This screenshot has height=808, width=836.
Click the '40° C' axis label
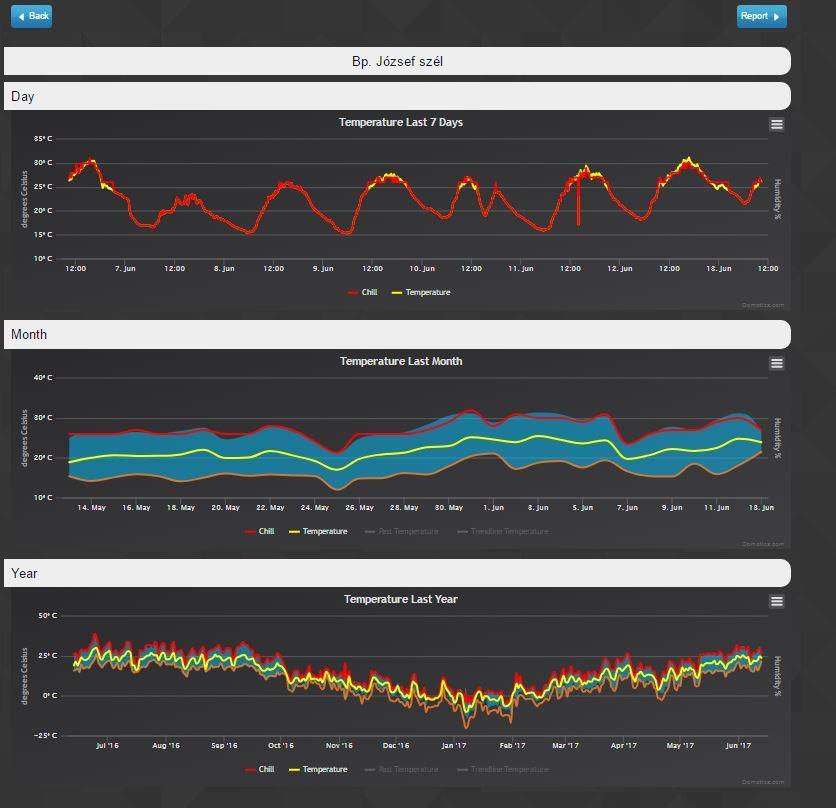click(43, 378)
